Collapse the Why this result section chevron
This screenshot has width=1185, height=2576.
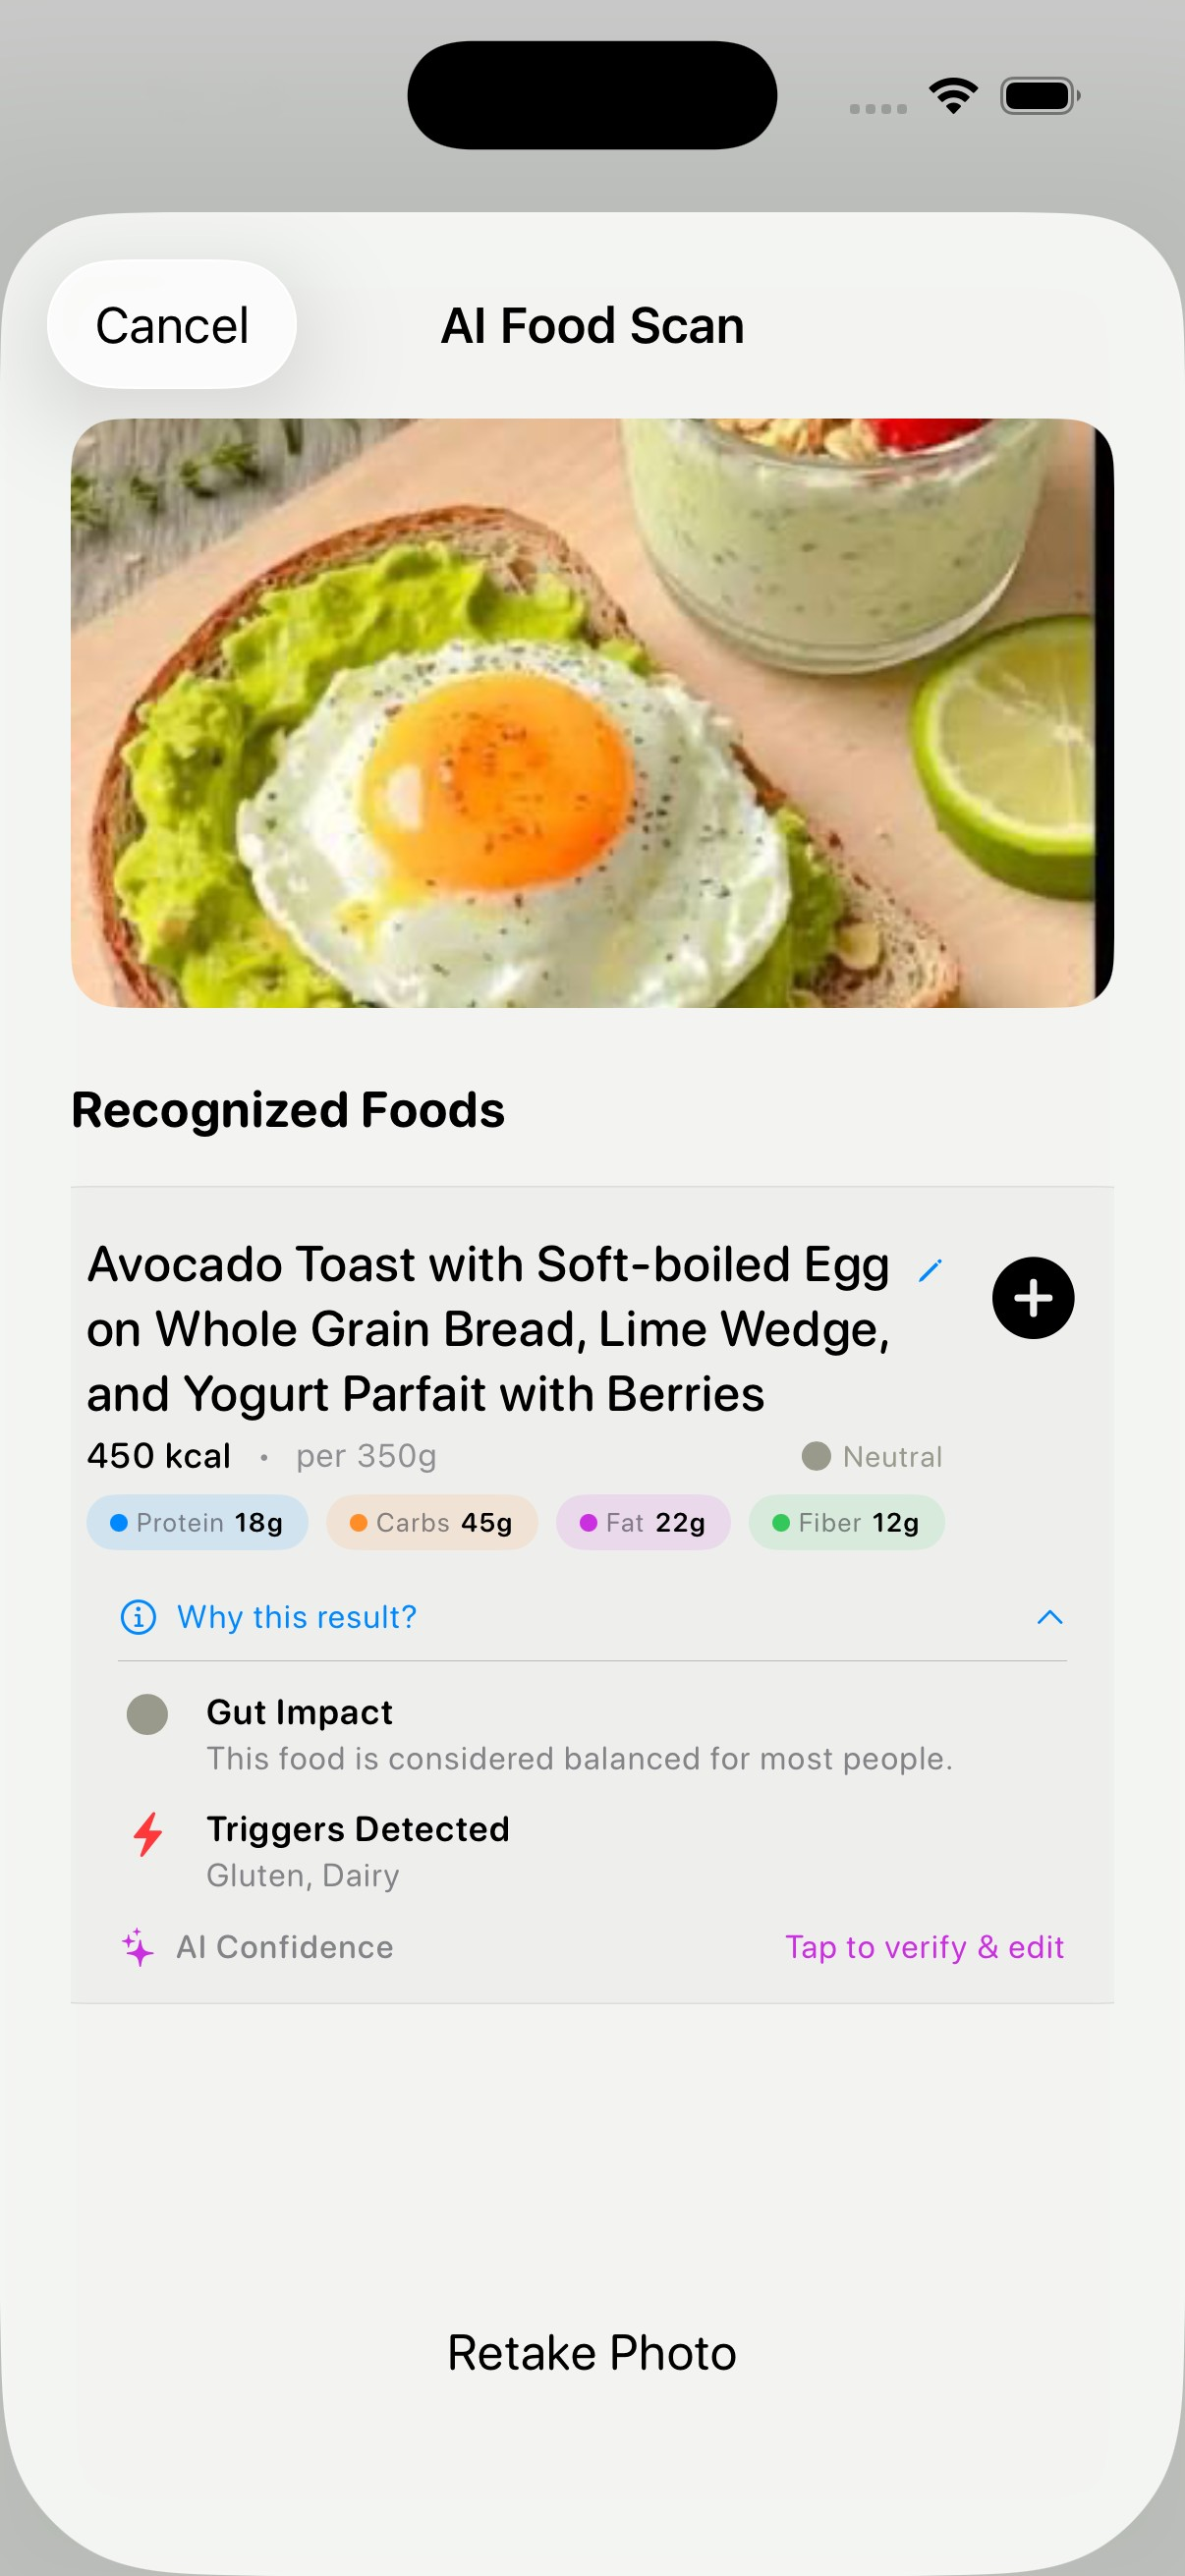1049,1617
